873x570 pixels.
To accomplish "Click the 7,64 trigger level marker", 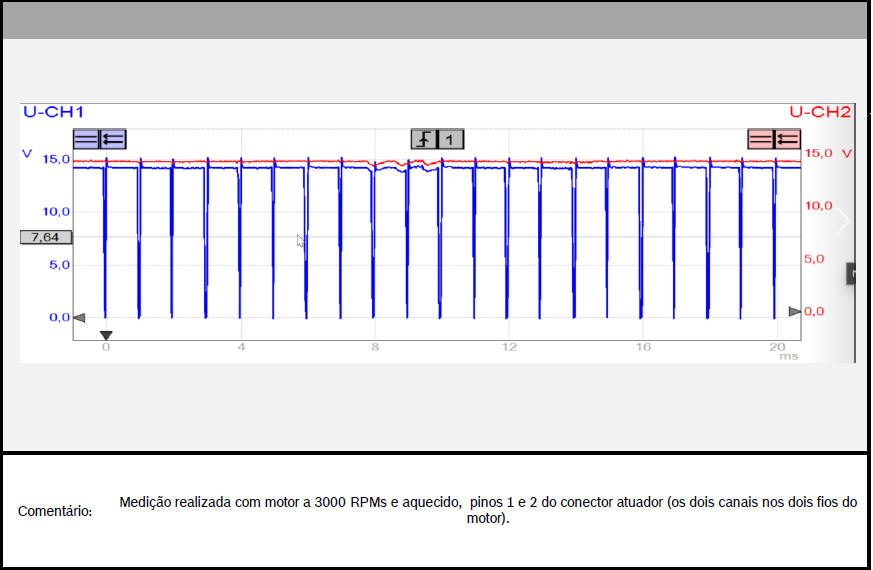I will coord(45,237).
